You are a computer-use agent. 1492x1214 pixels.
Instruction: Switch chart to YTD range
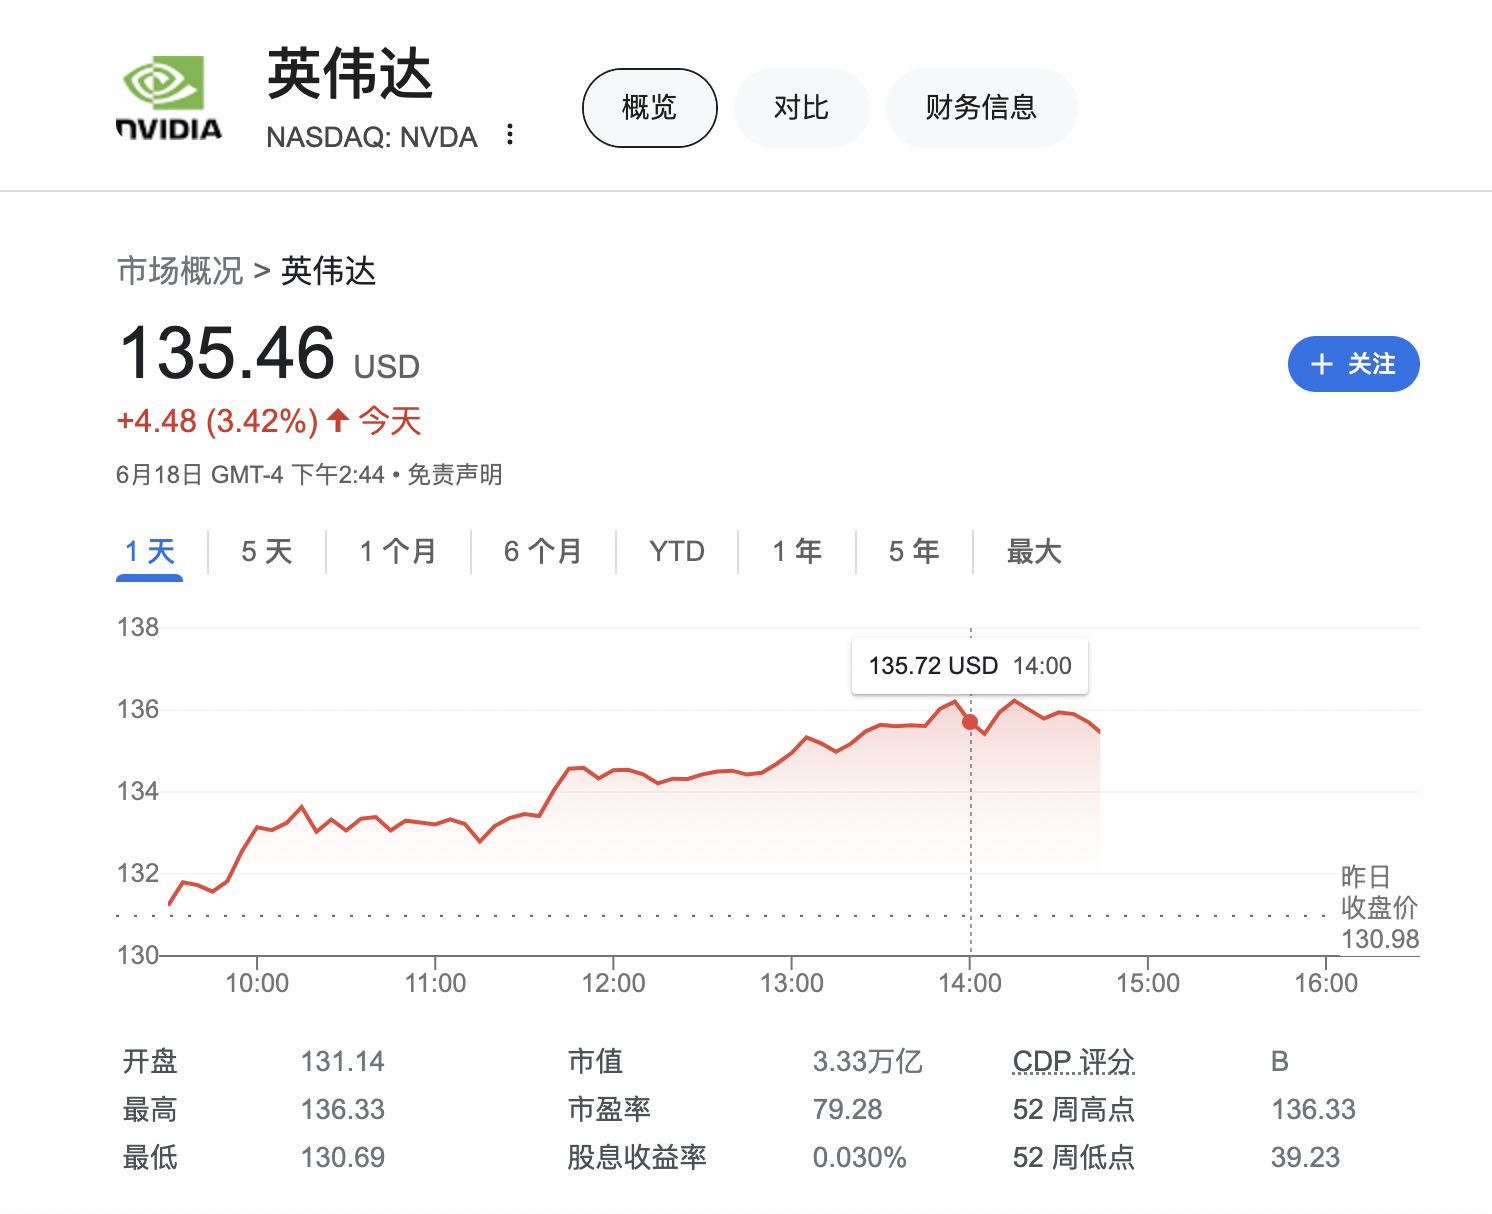point(677,551)
